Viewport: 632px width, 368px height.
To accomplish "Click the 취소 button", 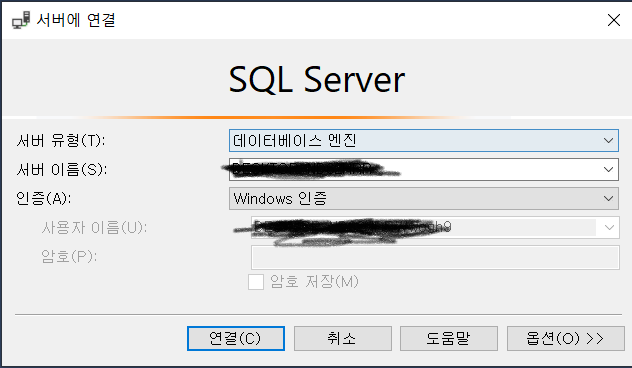I will [343, 339].
